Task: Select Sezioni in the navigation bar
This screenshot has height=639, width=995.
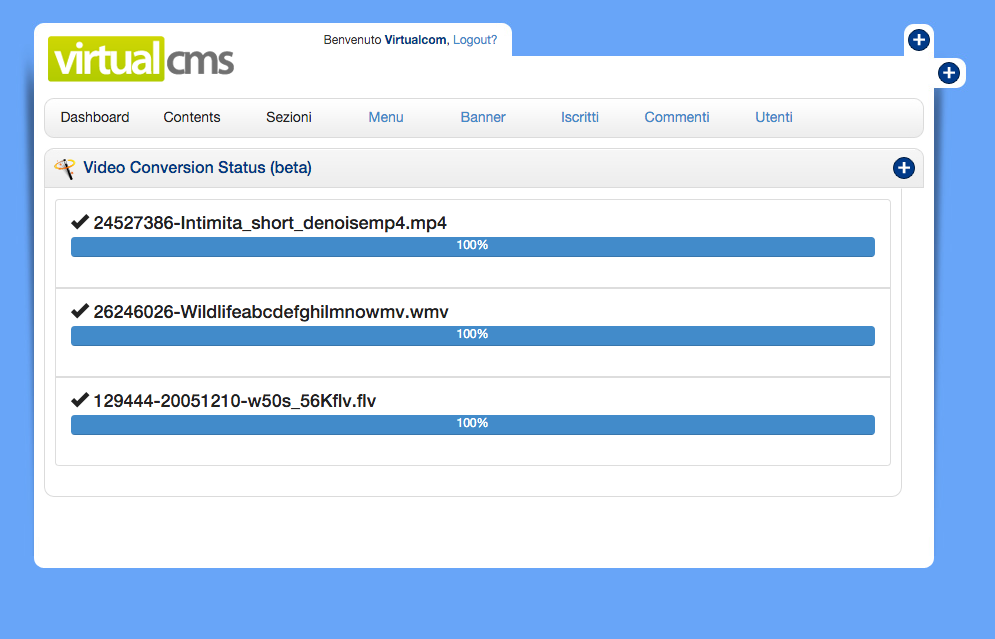Action: coord(289,117)
